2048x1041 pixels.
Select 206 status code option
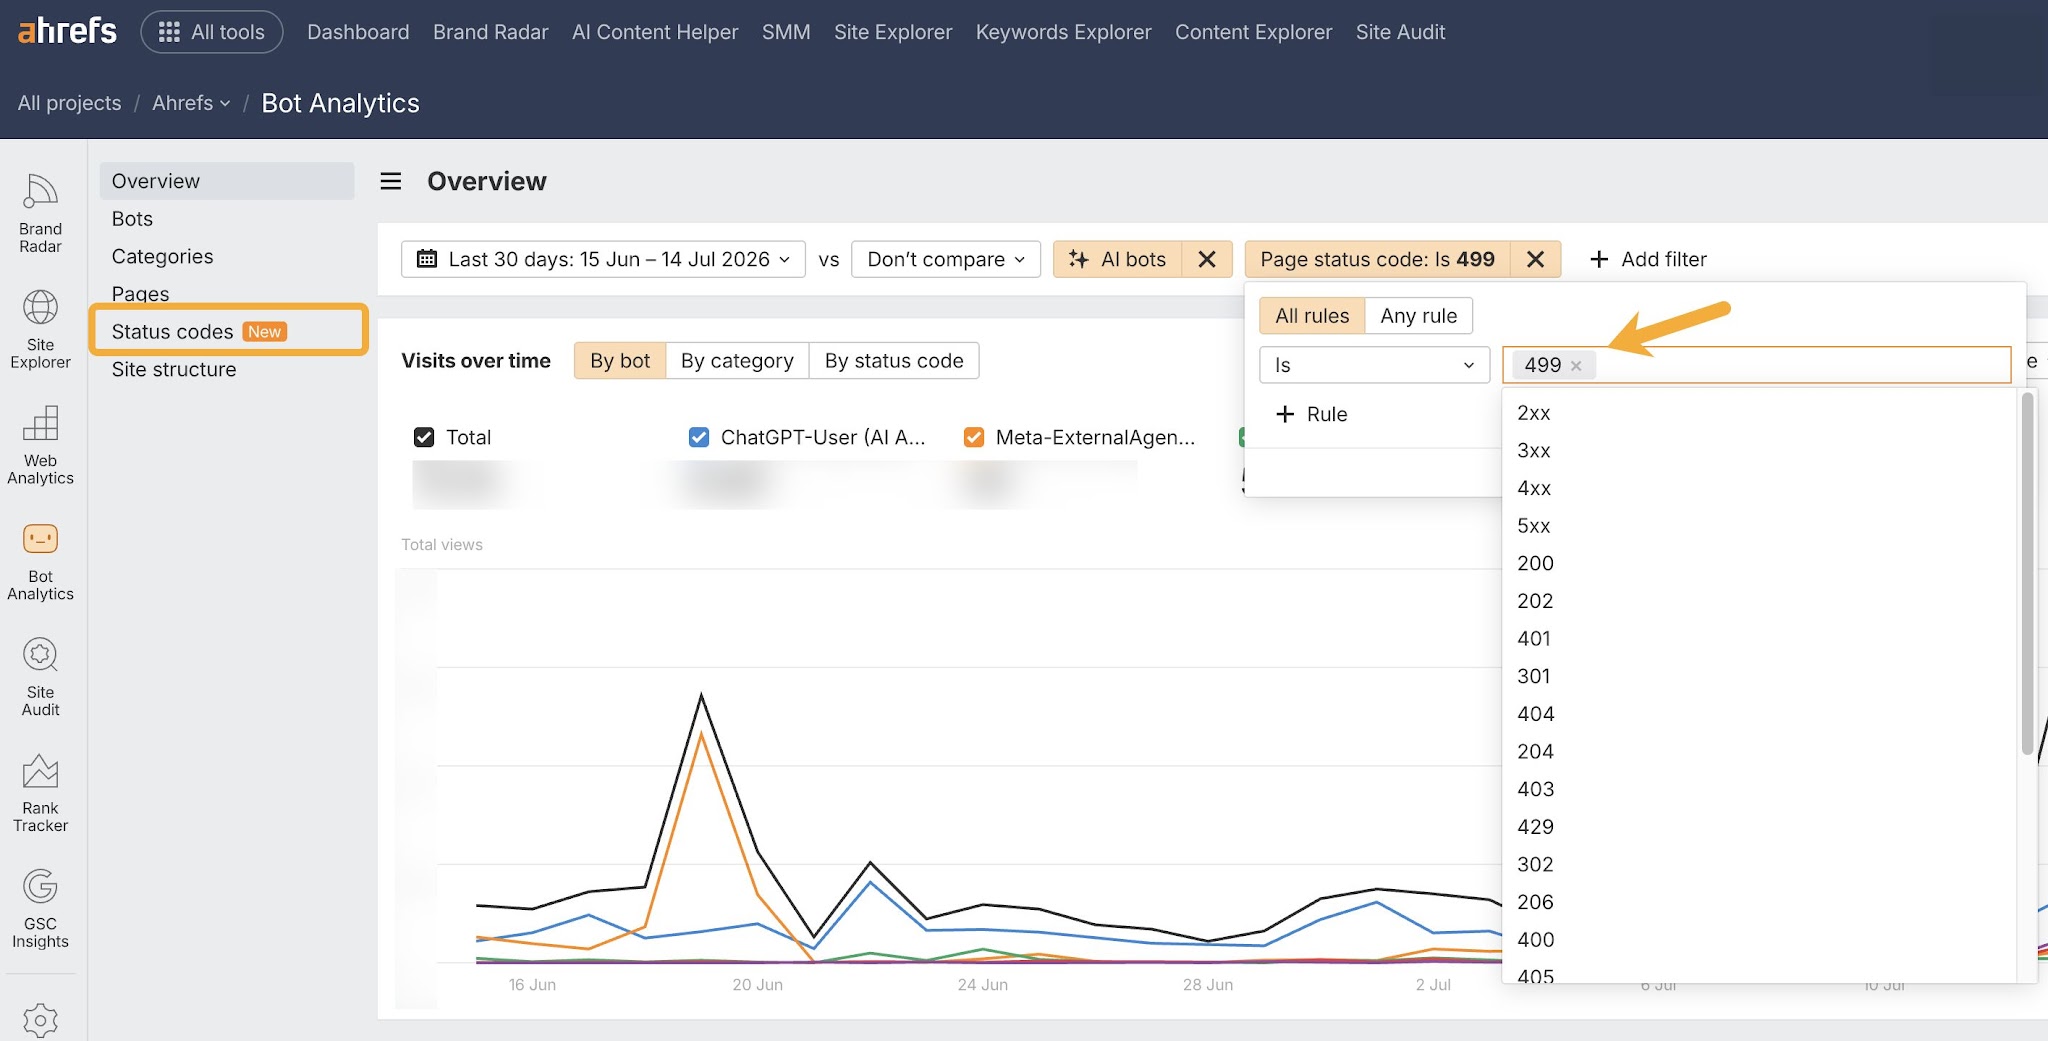click(1535, 902)
